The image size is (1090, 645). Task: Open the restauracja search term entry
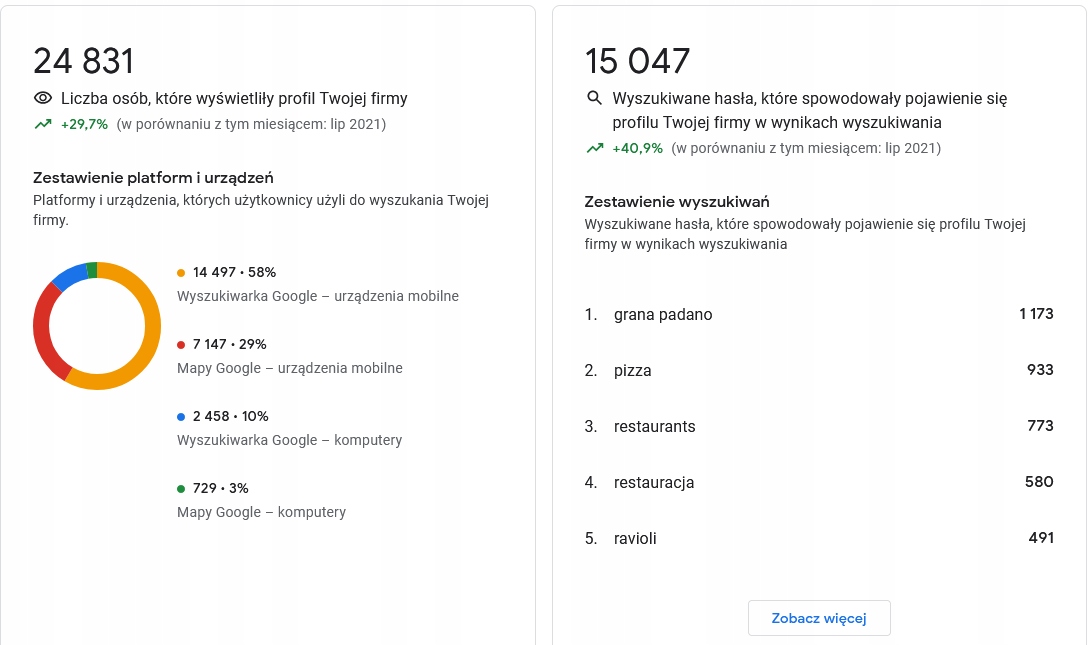pos(653,482)
